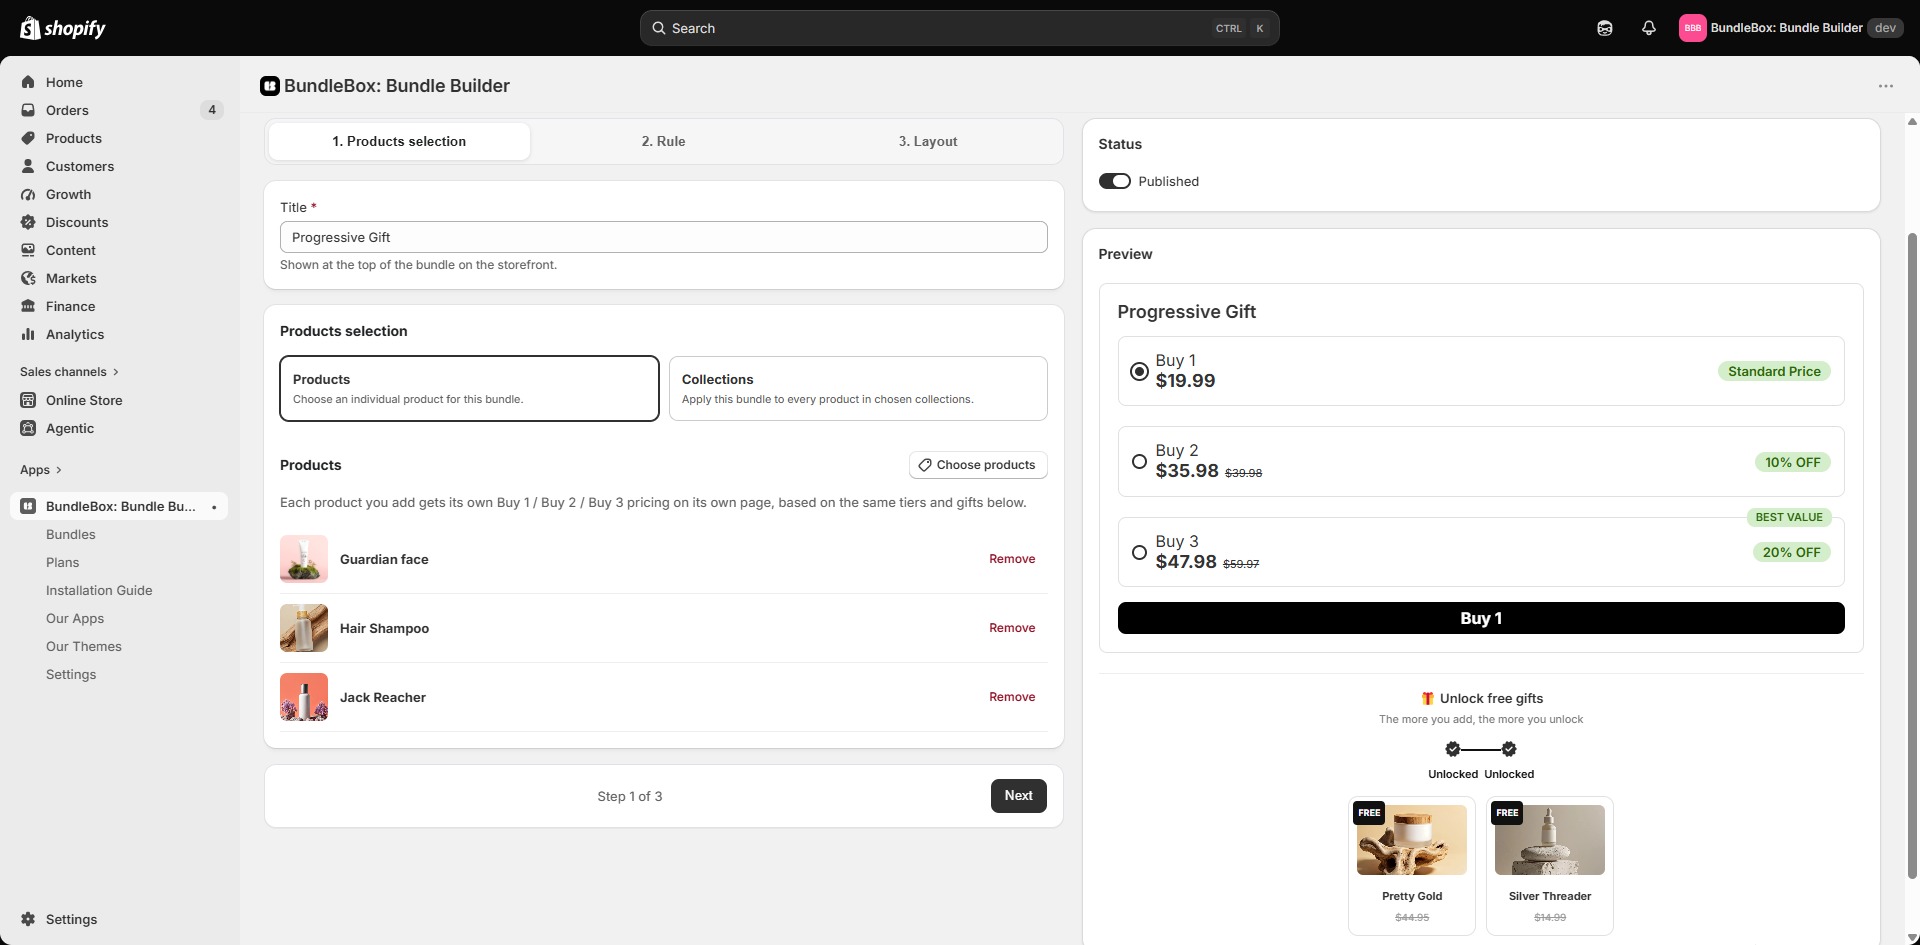The width and height of the screenshot is (1920, 945).
Task: Open app Settings in the BundleBox submenu
Action: [x=71, y=675]
